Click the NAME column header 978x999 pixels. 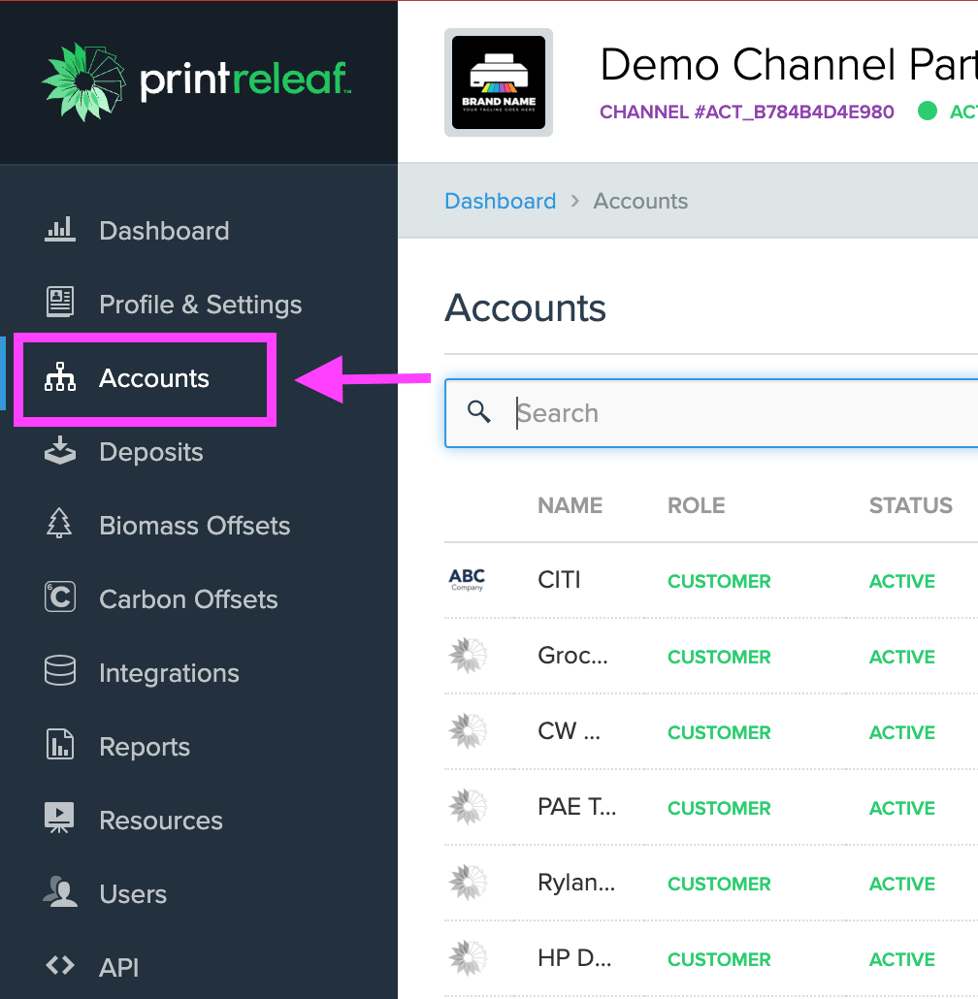570,505
